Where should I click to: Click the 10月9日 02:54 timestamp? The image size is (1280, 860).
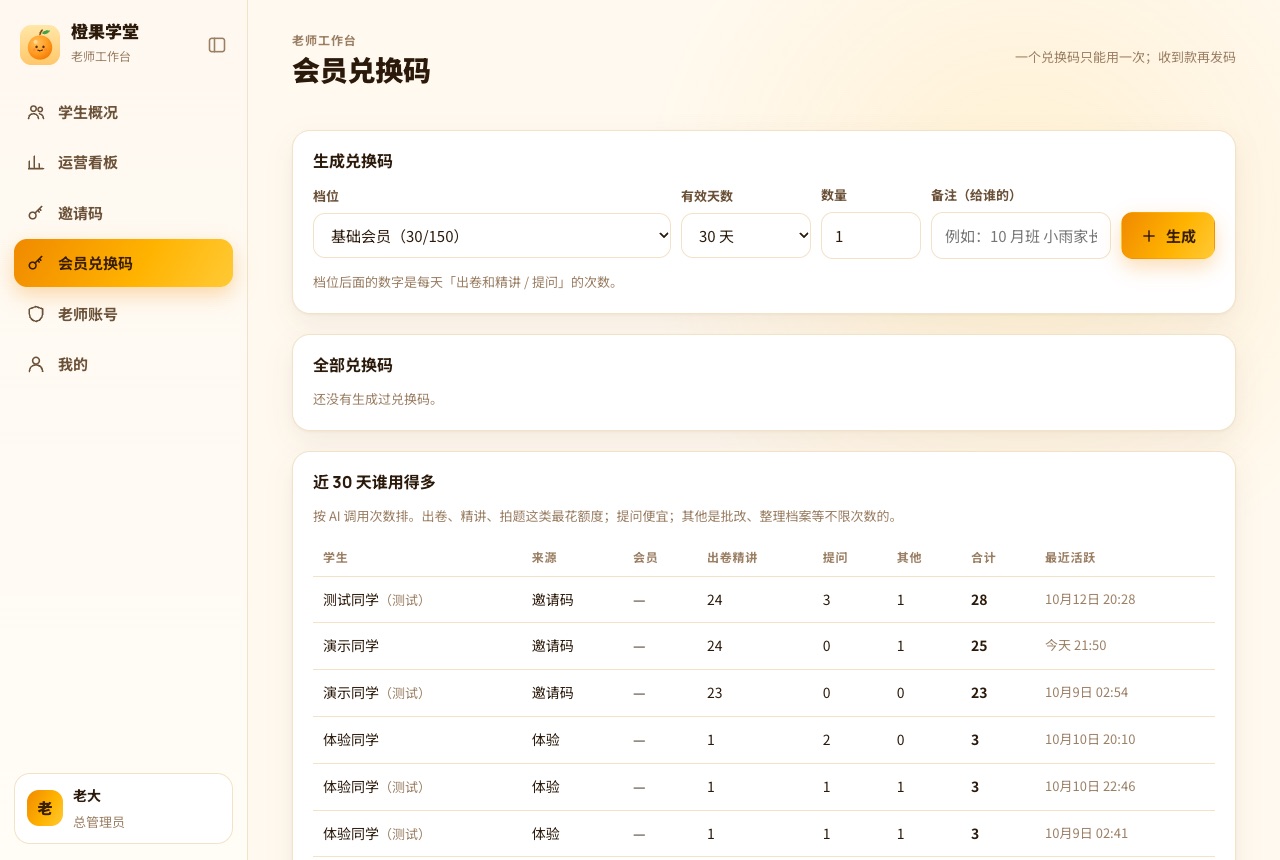point(1086,693)
